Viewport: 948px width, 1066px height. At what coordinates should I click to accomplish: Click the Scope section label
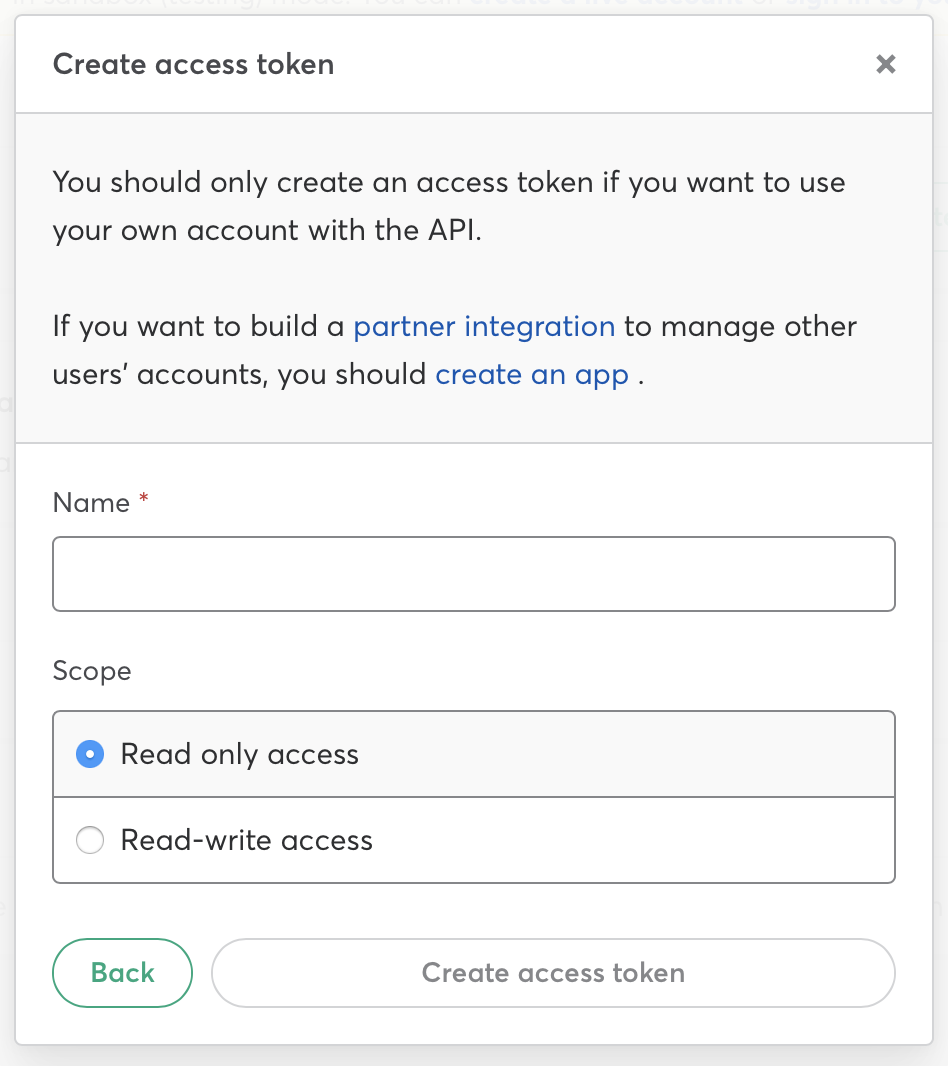coord(92,671)
